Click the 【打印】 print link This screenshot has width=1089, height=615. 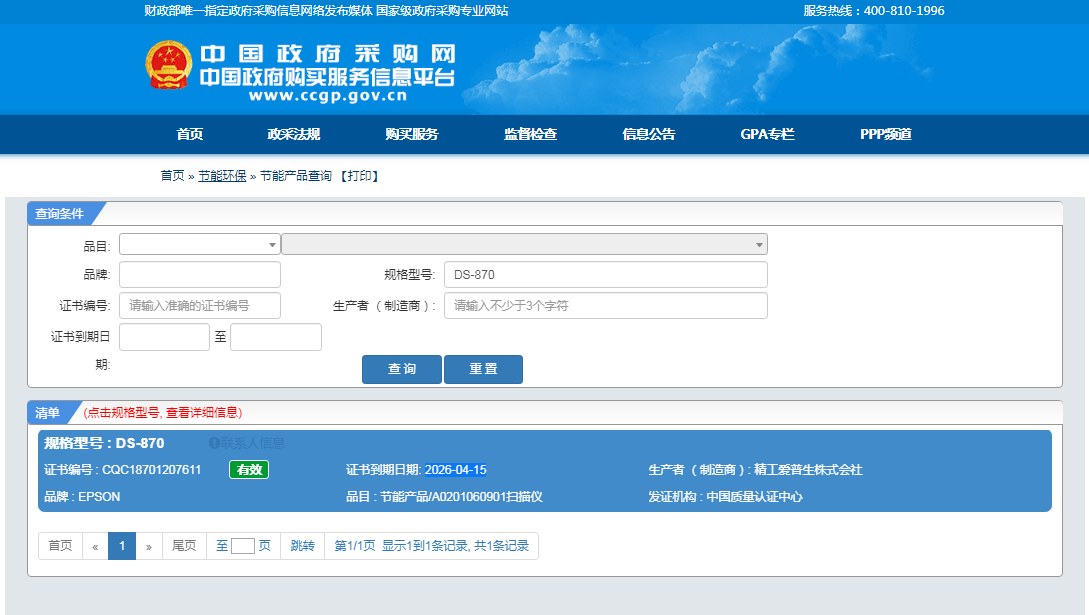(358, 176)
